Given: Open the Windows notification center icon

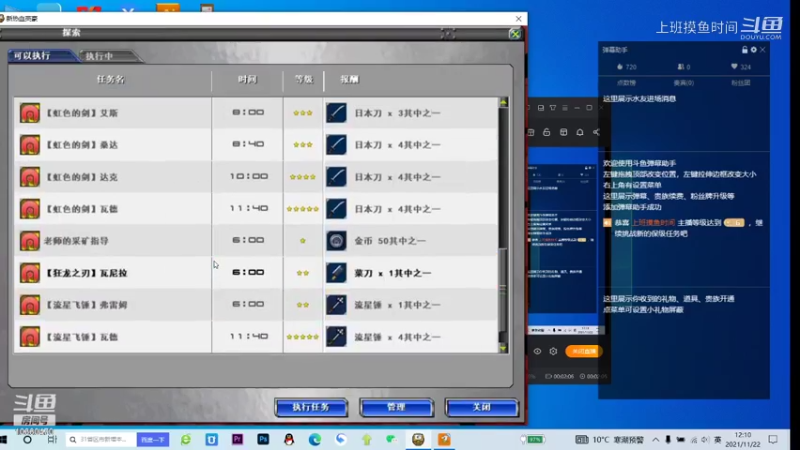Looking at the screenshot, I should [x=773, y=439].
